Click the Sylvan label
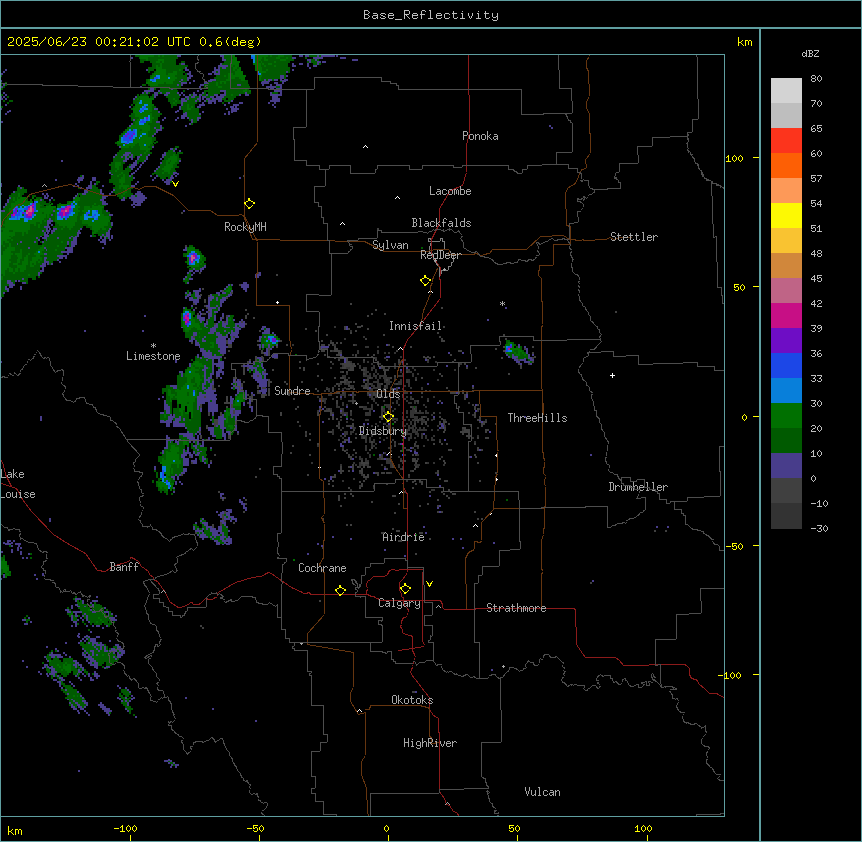862x842 pixels. (x=390, y=245)
